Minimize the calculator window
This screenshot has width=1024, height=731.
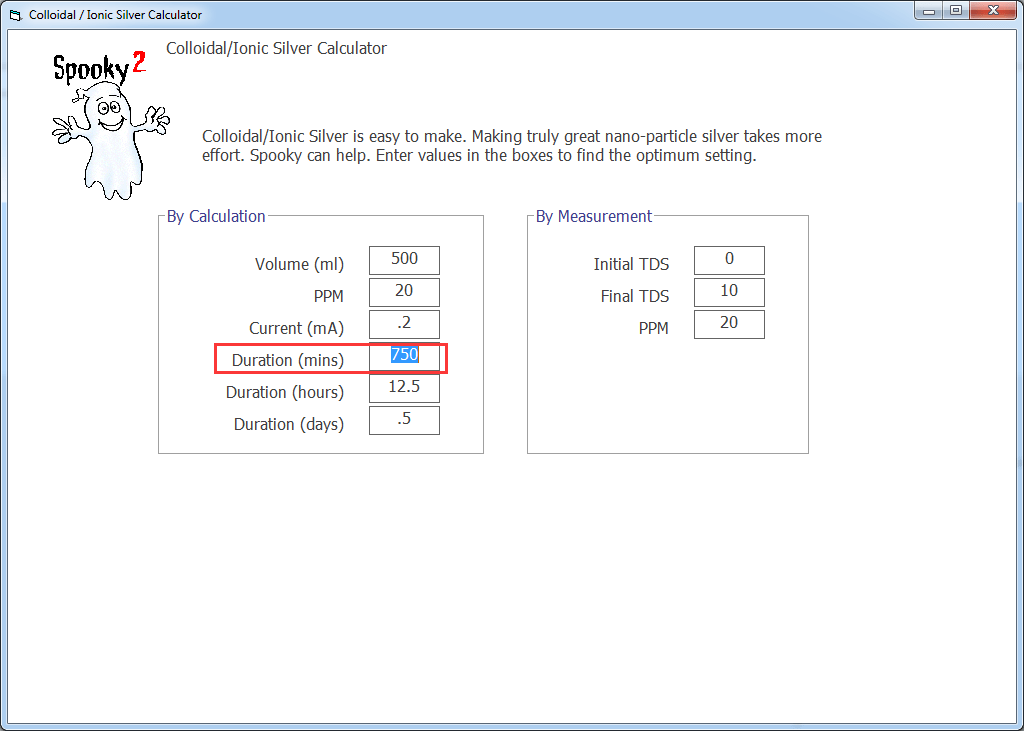pos(929,10)
